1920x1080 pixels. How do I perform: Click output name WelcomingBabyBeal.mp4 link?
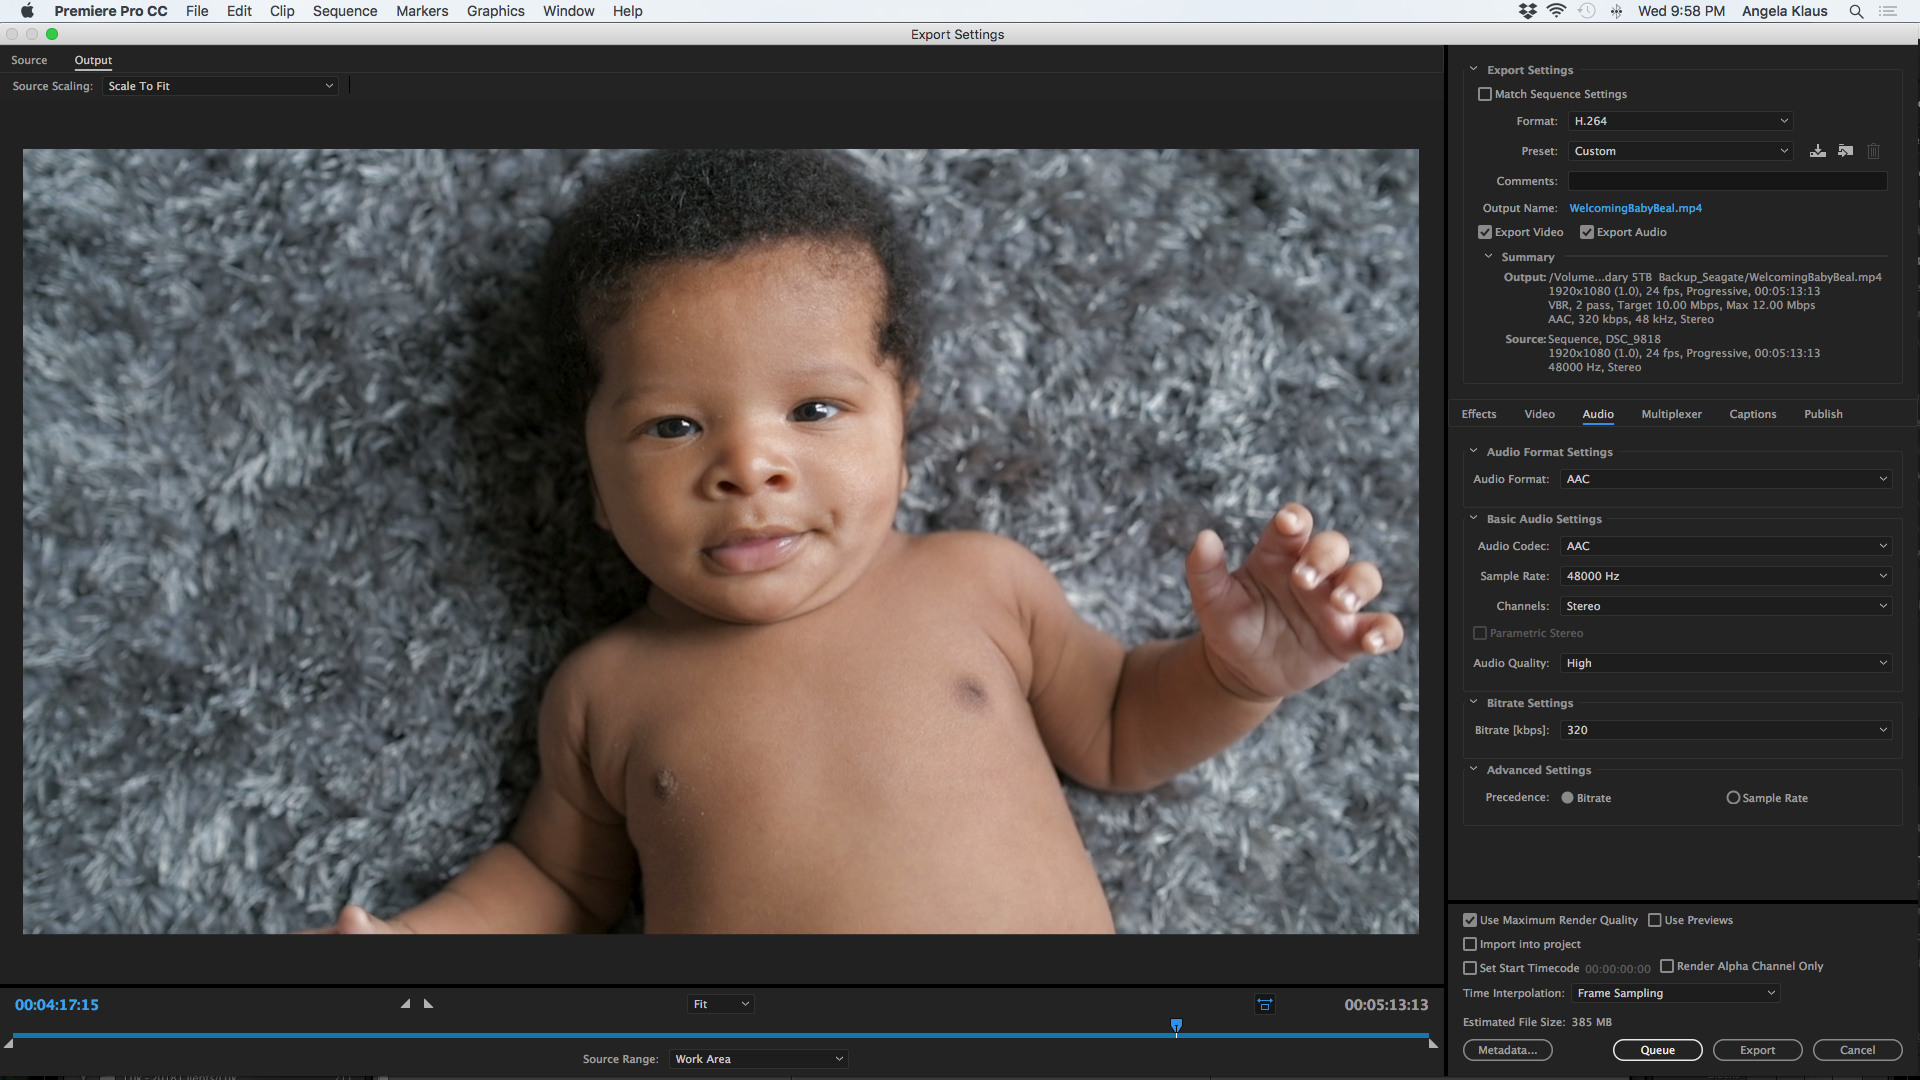tap(1635, 208)
